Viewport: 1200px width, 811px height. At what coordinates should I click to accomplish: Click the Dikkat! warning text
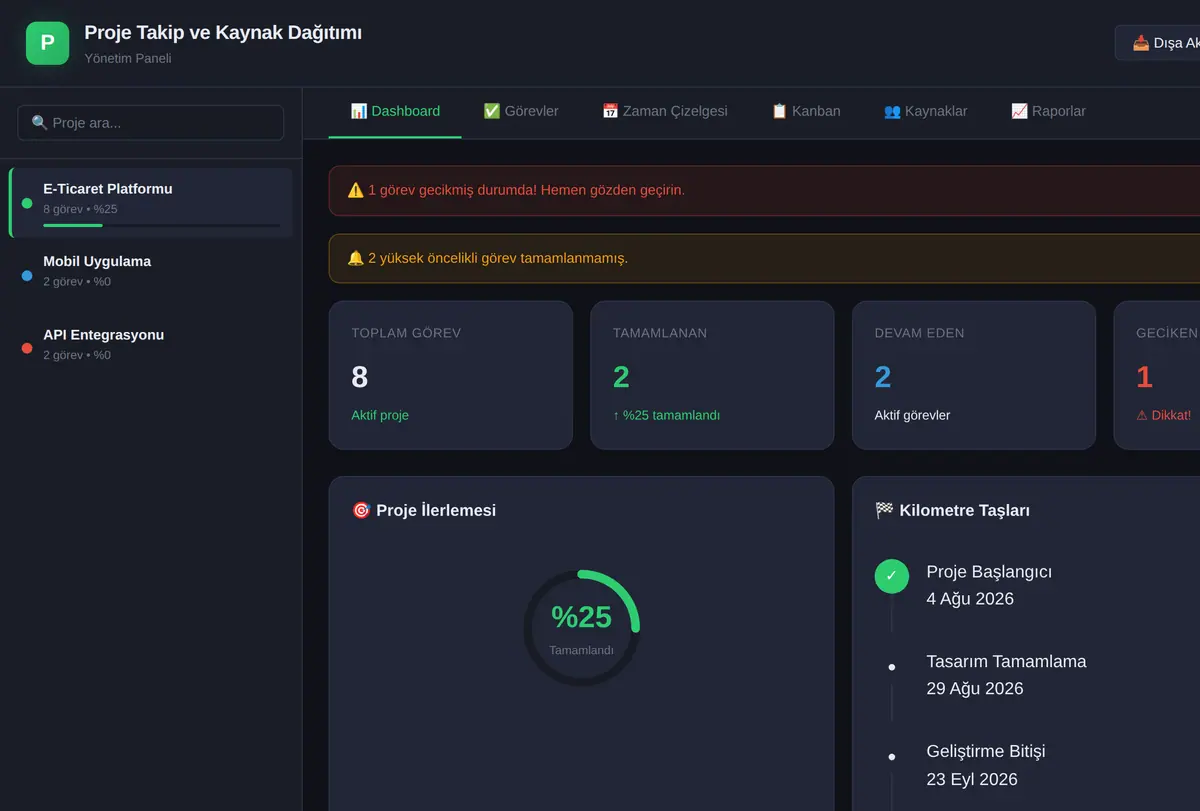point(1164,415)
